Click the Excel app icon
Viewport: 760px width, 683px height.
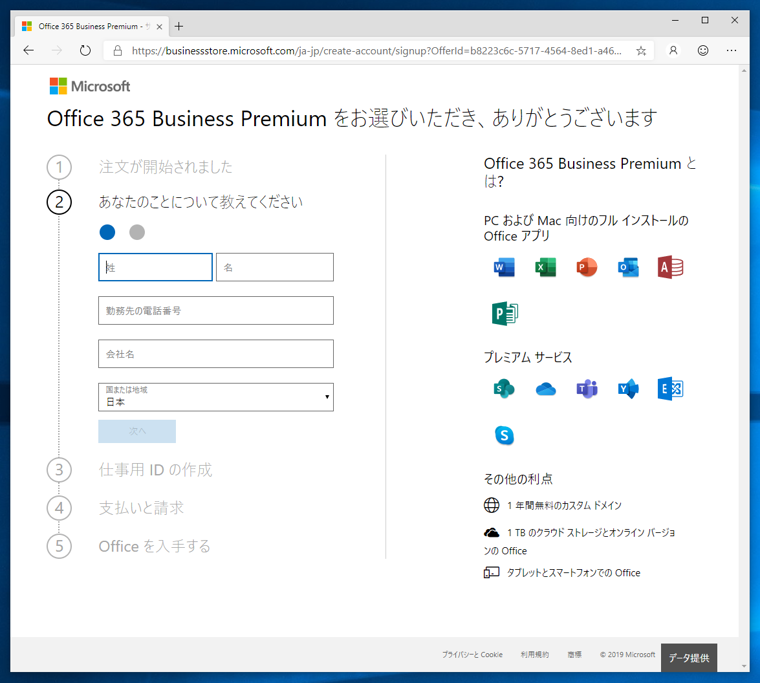[546, 267]
